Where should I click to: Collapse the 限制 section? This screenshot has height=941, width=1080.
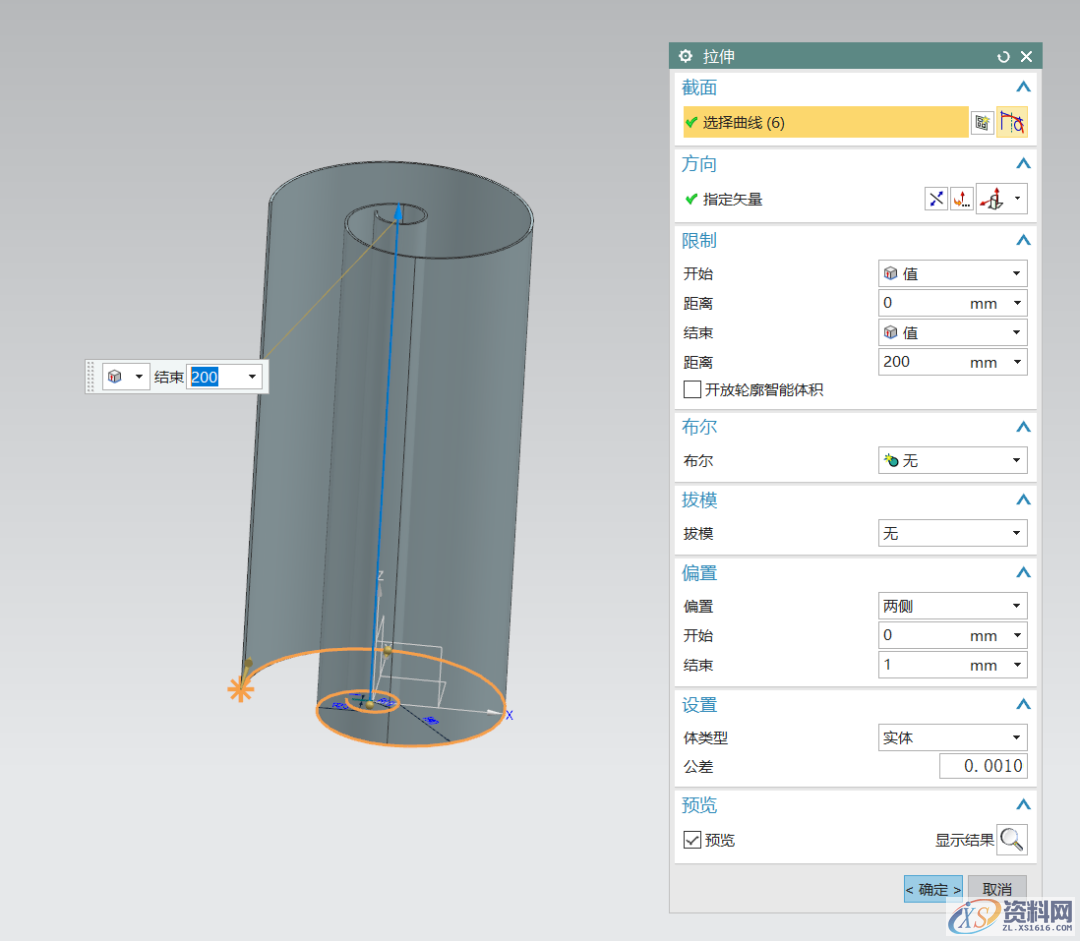(1022, 241)
